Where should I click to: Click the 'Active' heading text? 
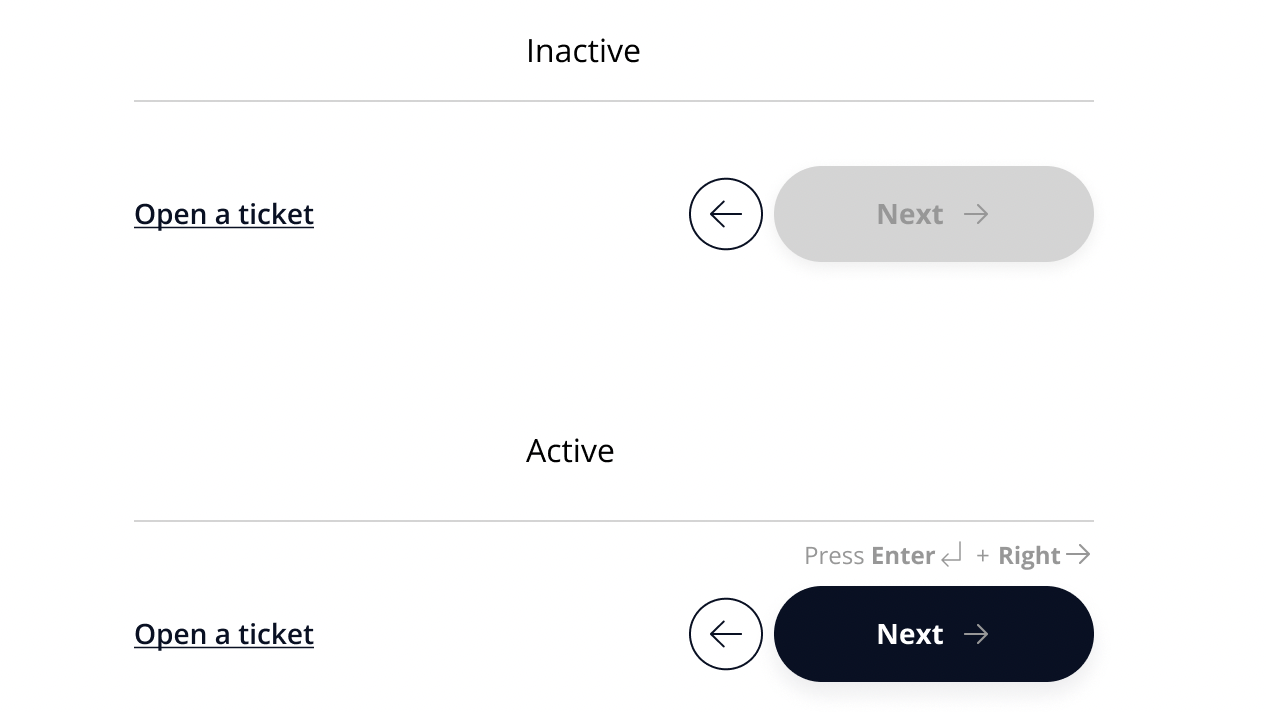tap(570, 451)
